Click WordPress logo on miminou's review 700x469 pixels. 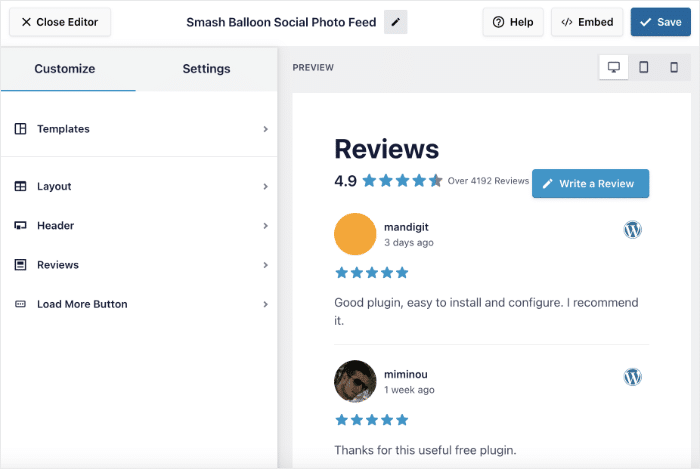pos(633,377)
